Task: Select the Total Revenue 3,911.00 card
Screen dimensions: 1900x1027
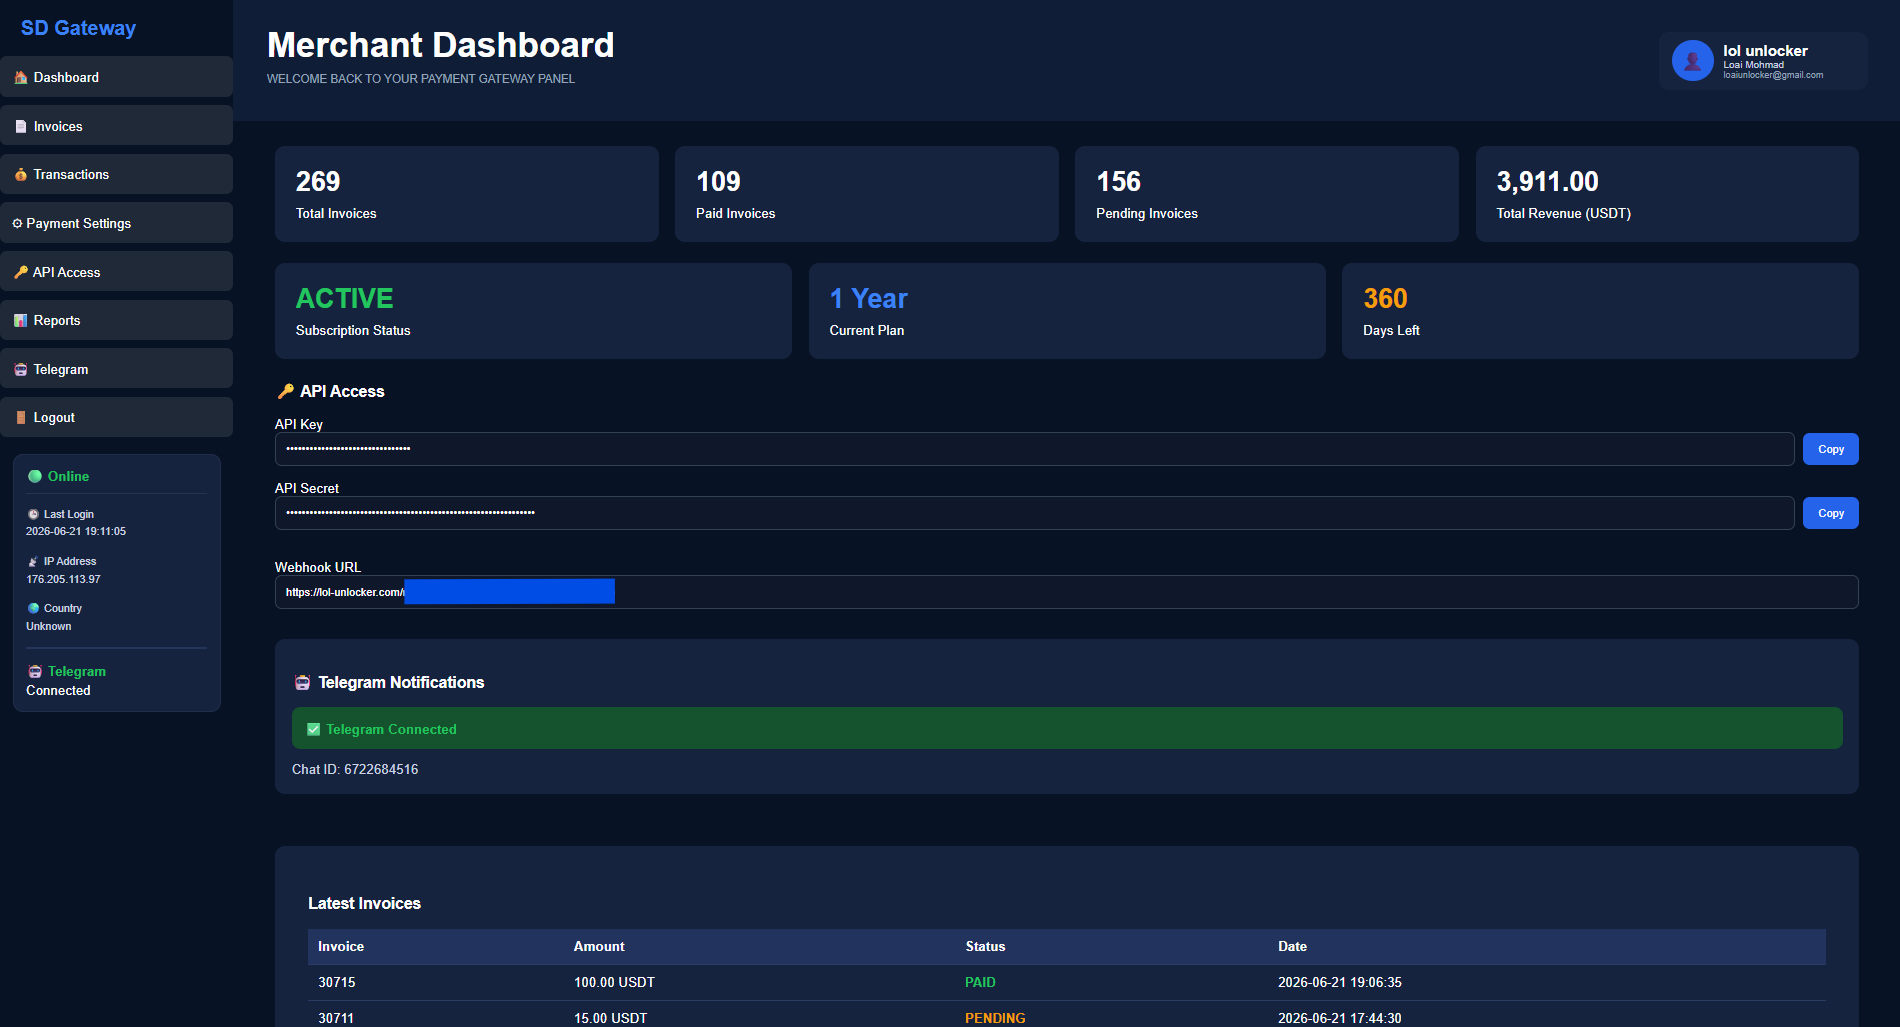Action: 1667,194
